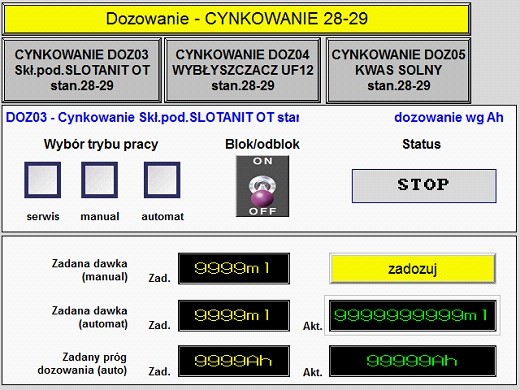The width and height of the screenshot is (520, 390).
Task: Click the Wybór trybu pracy heading
Action: [101, 144]
